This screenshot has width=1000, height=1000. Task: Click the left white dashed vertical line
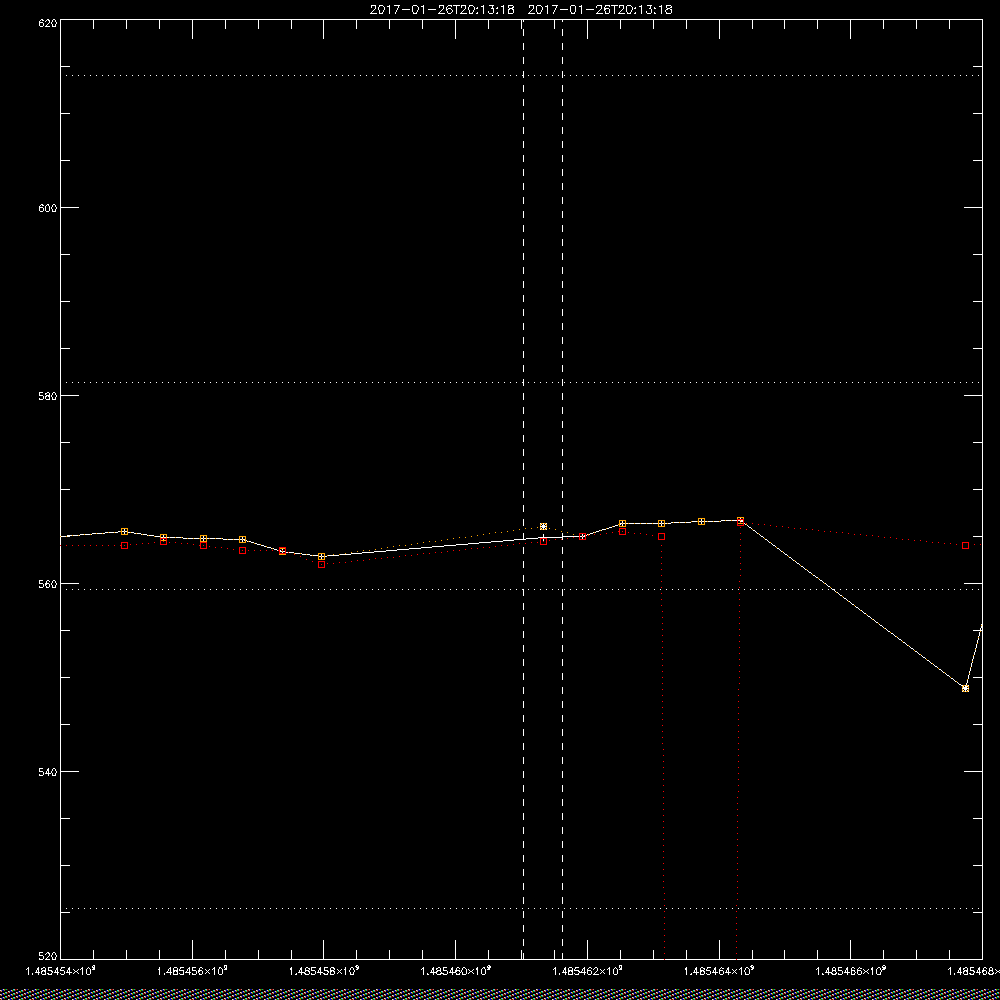click(x=524, y=489)
